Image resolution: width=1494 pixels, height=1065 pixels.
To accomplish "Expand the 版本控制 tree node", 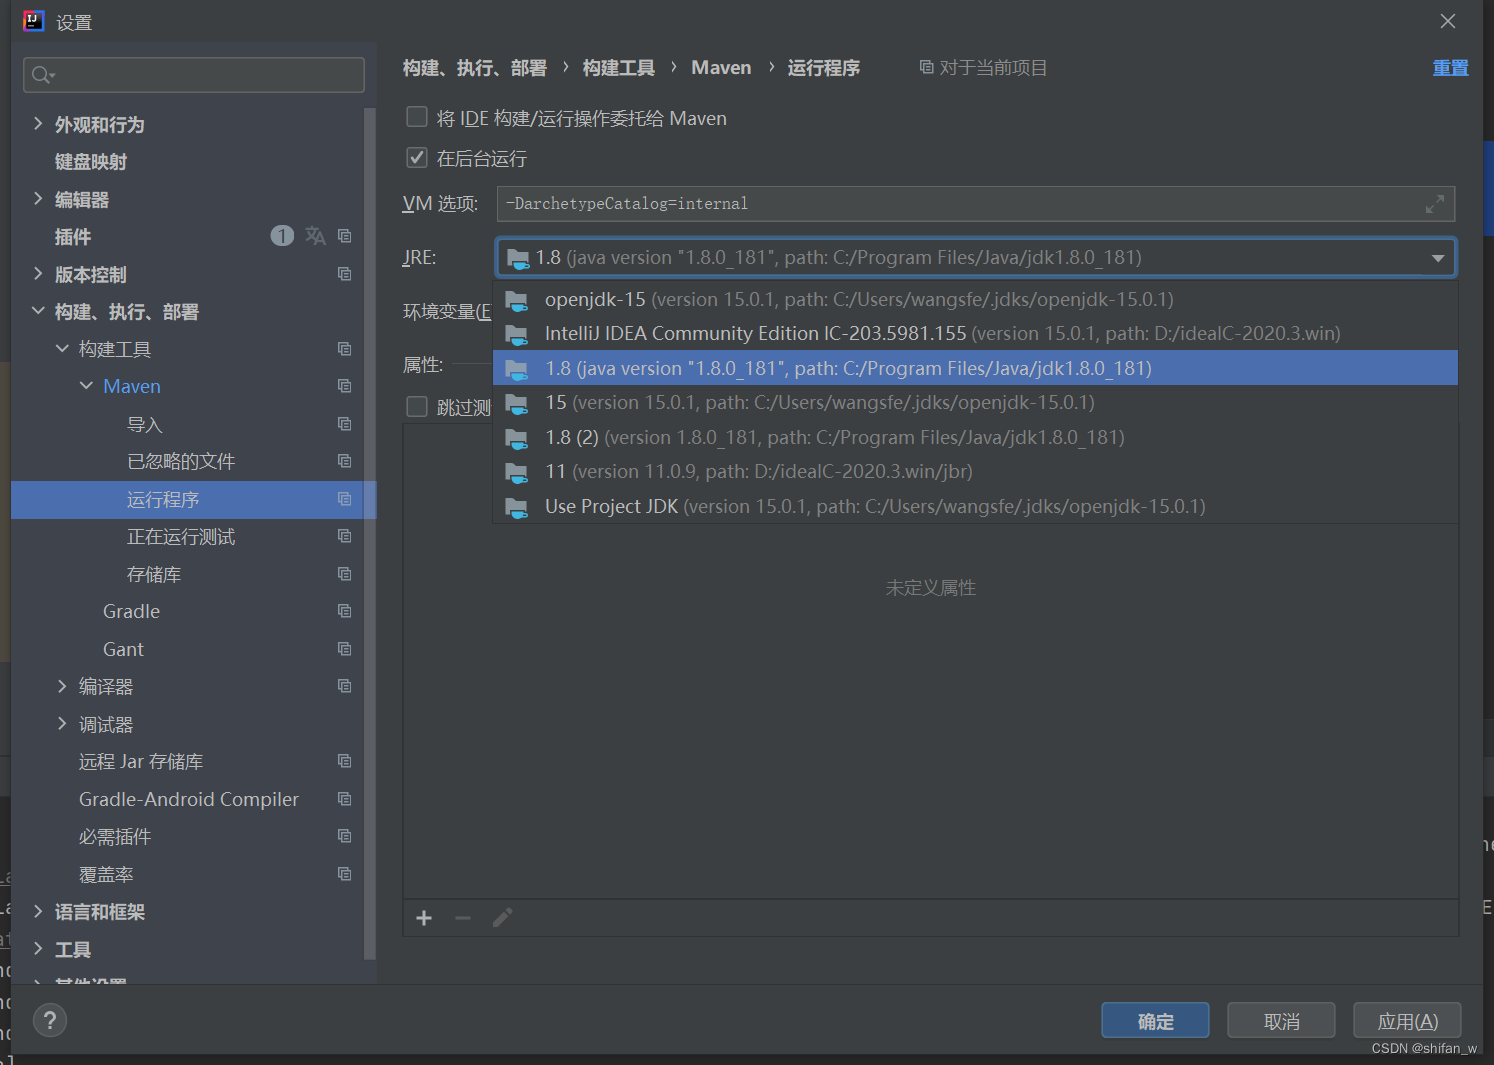I will (x=38, y=274).
